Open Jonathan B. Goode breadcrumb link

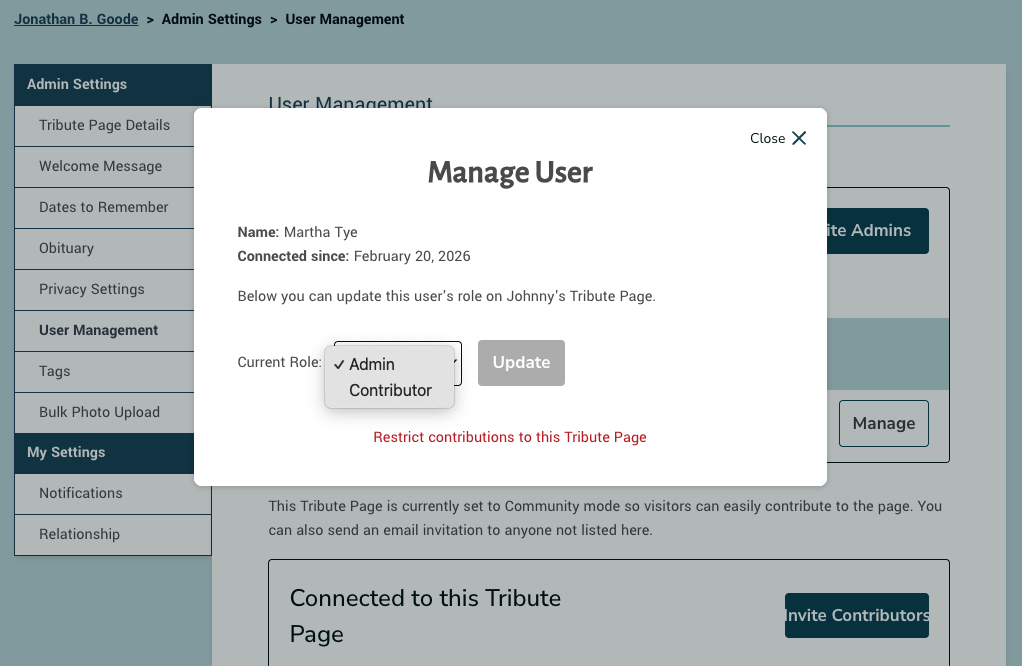tap(76, 20)
